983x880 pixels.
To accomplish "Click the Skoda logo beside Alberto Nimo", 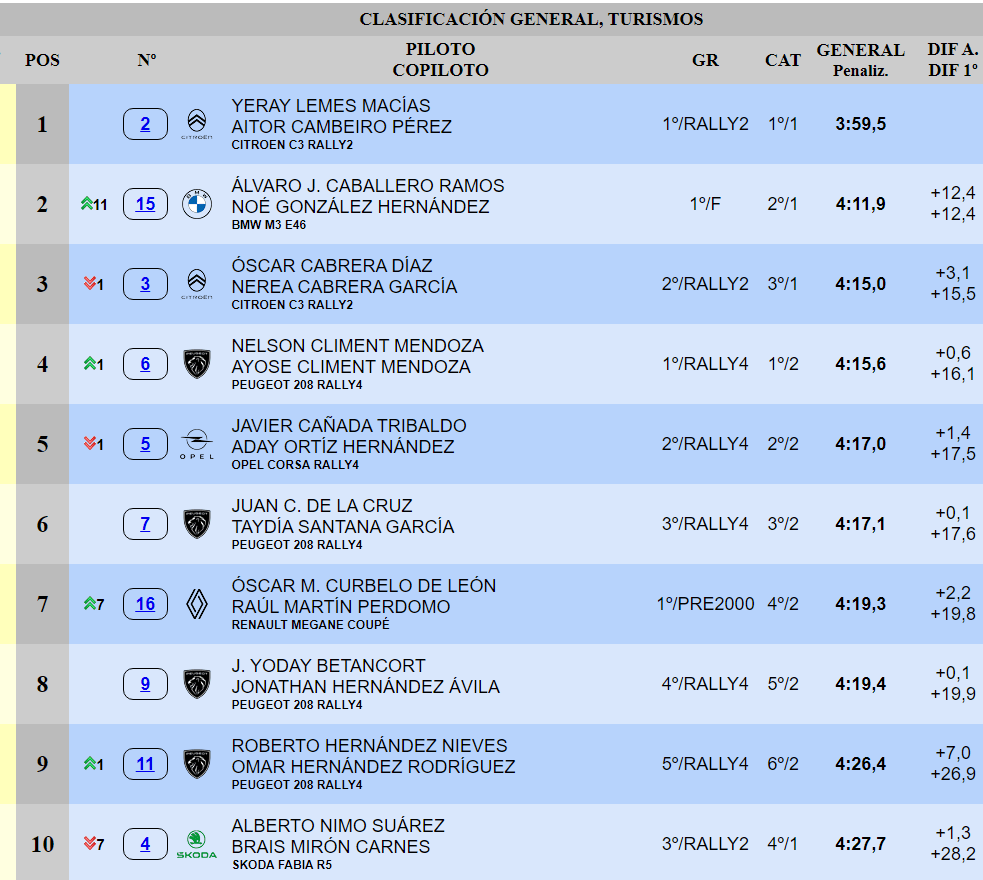I will 196,845.
